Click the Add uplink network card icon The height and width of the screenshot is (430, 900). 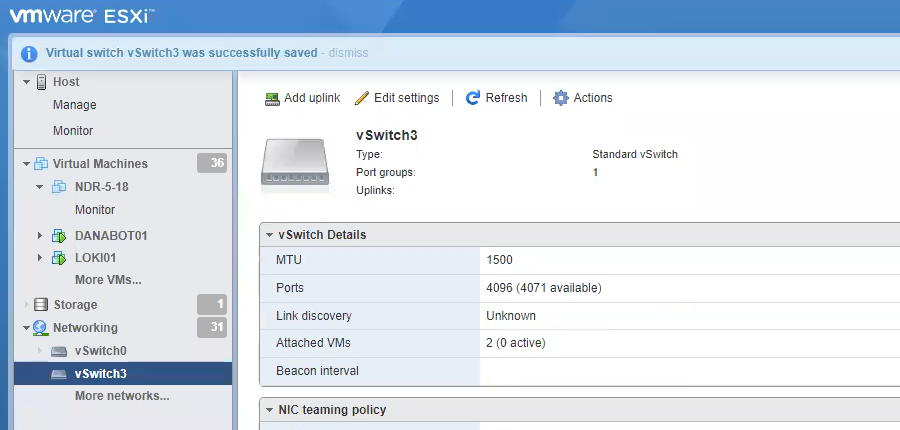pyautogui.click(x=272, y=98)
